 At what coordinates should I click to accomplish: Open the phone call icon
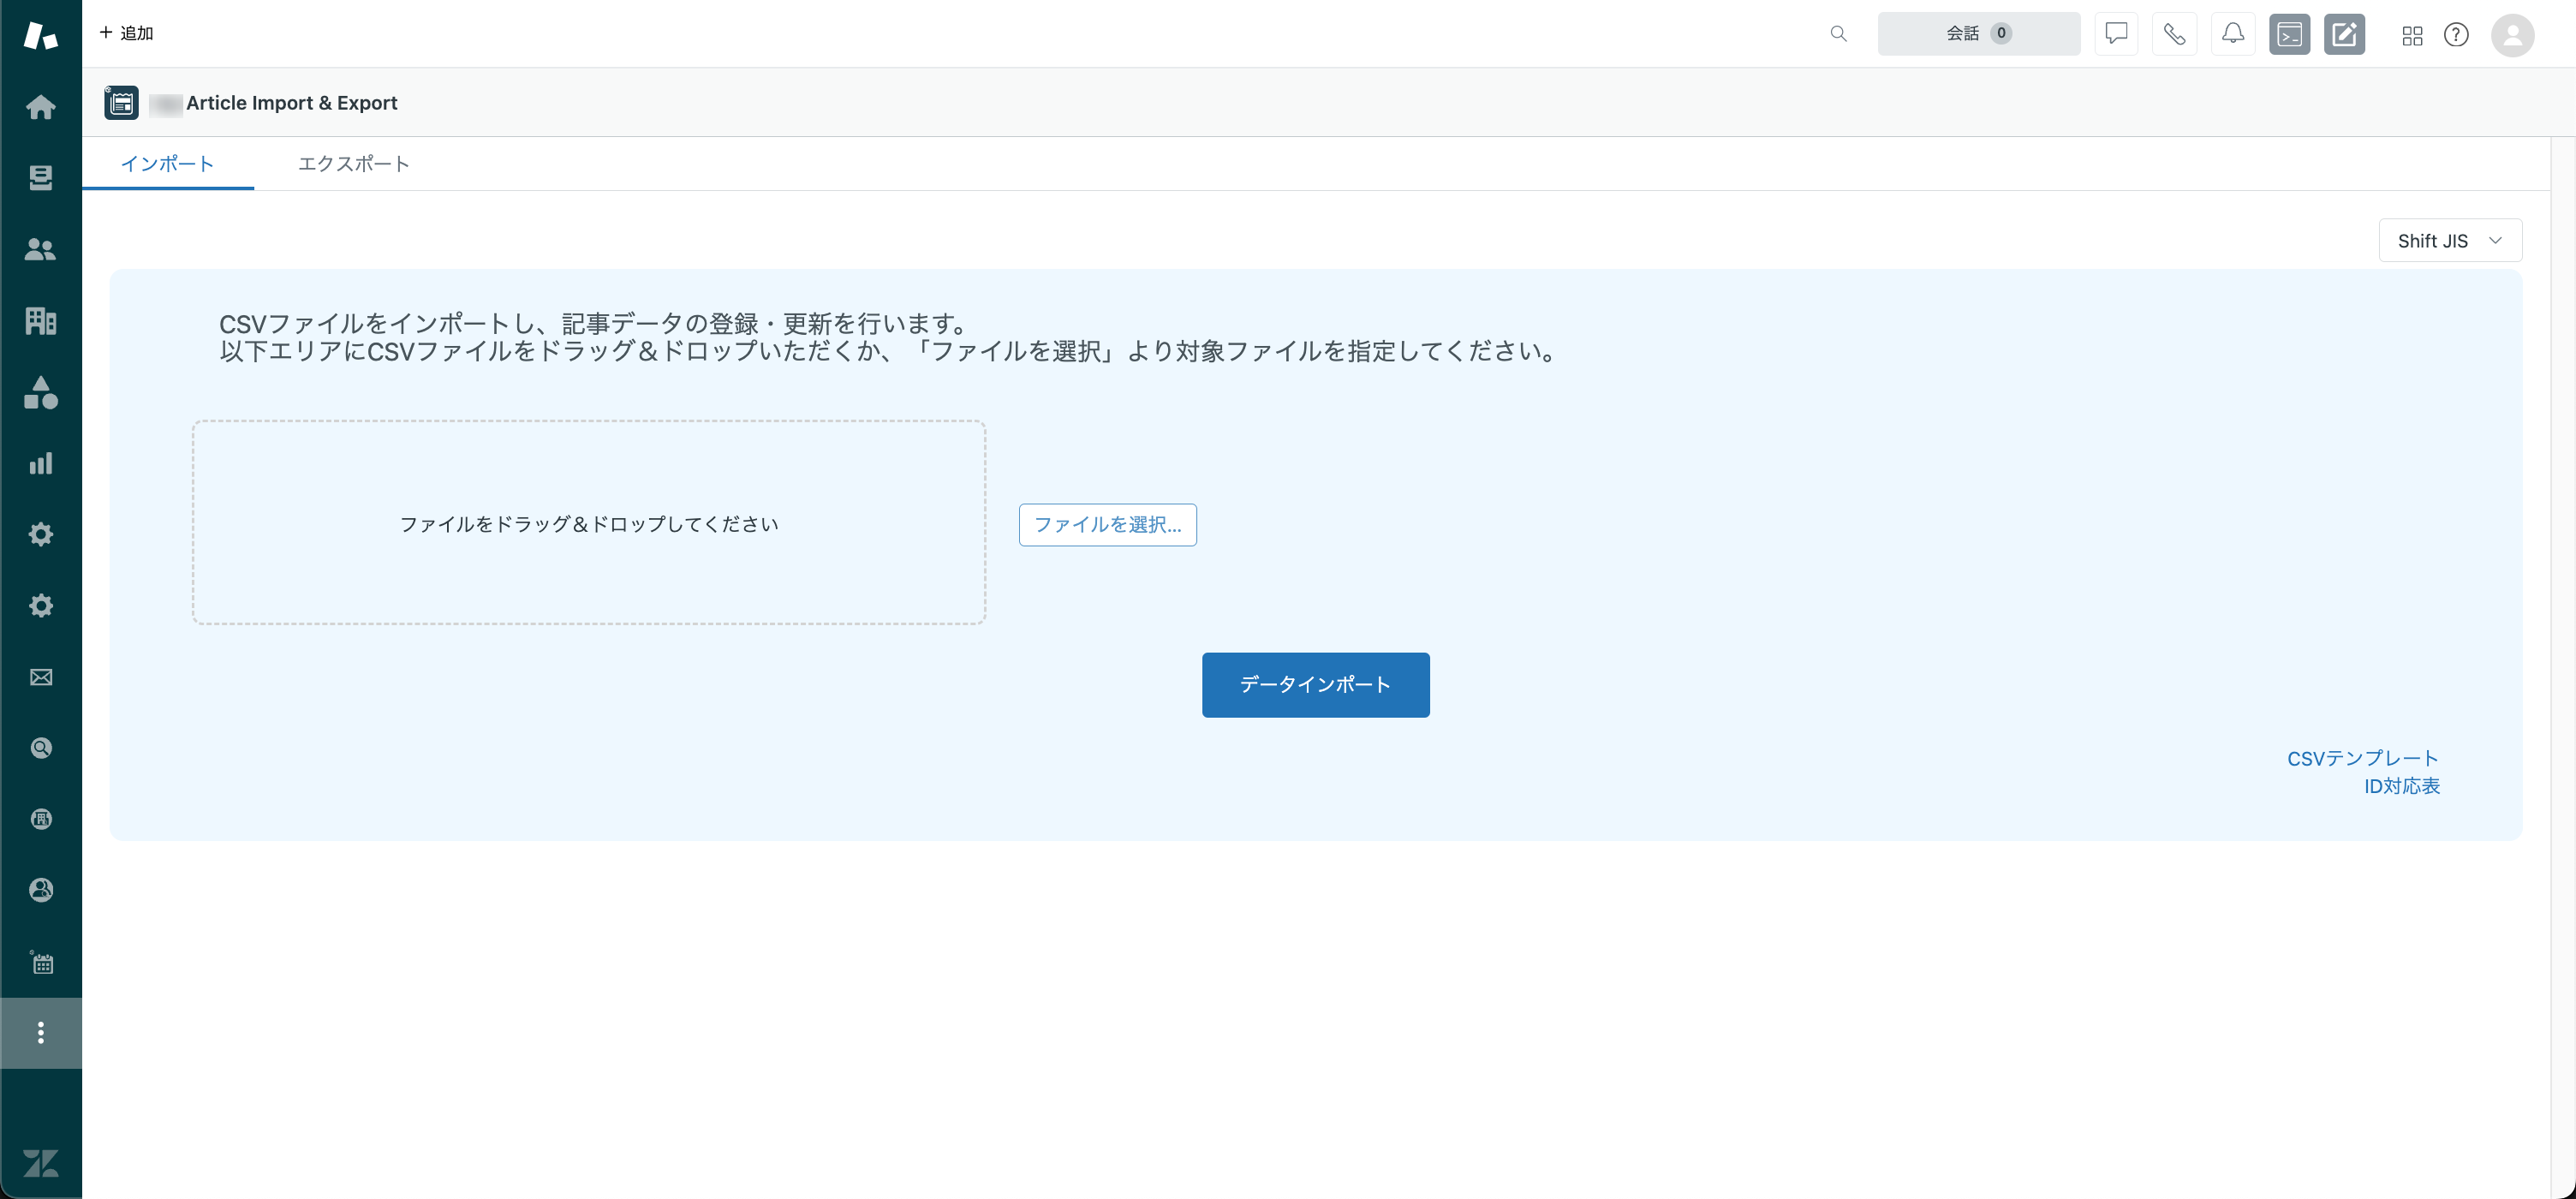2174,34
